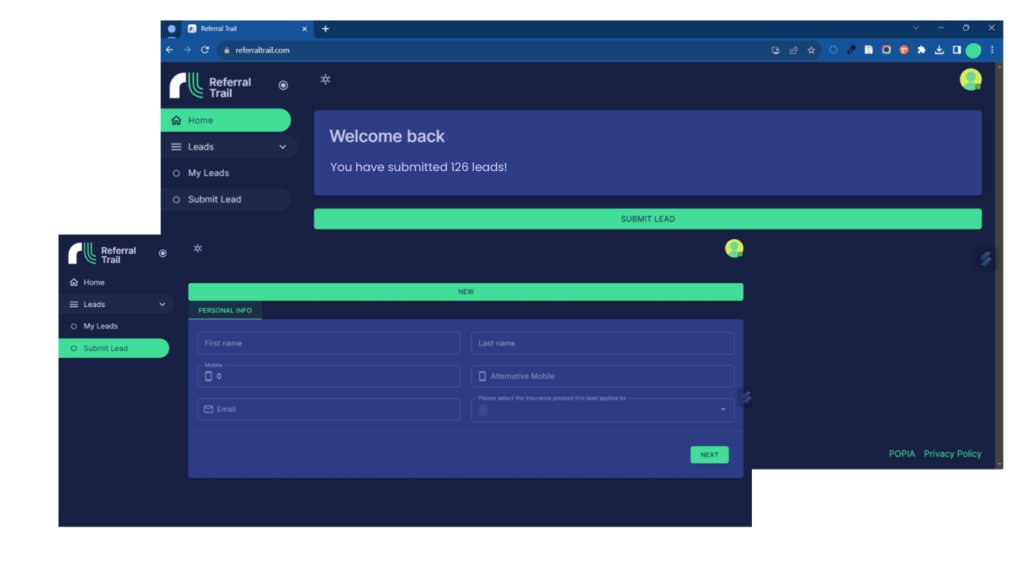
Task: Click the user avatar in the top right
Action: [x=971, y=79]
